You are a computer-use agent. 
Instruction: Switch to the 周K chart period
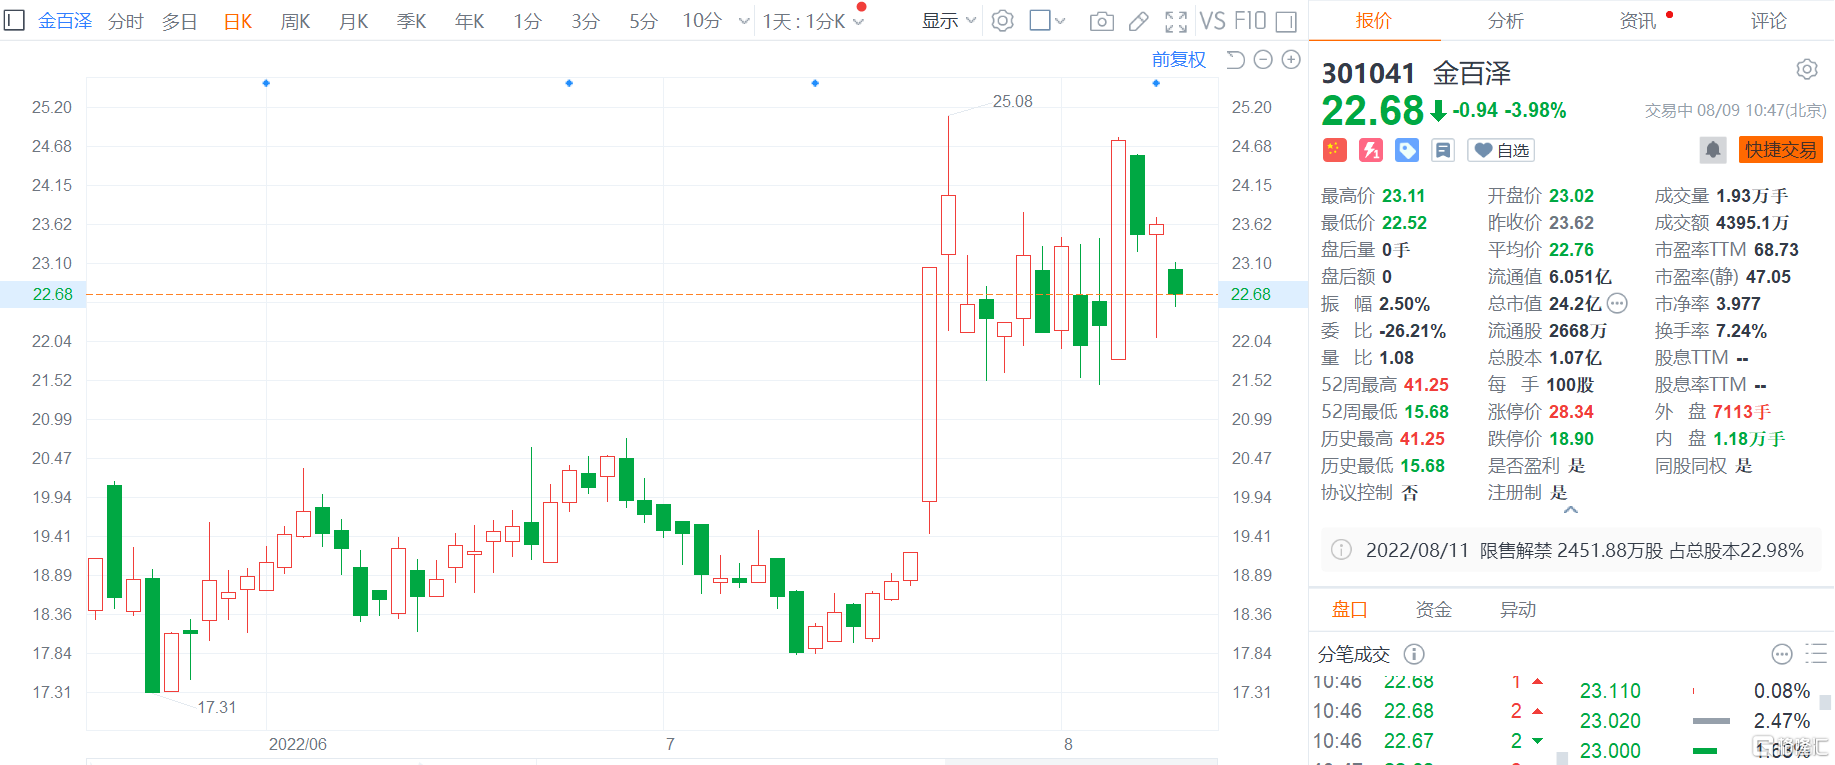[x=295, y=21]
